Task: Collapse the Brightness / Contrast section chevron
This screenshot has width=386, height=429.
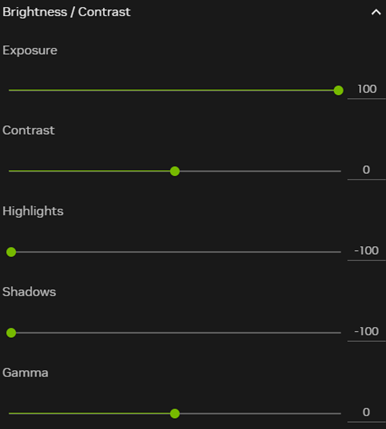Action: click(x=376, y=13)
